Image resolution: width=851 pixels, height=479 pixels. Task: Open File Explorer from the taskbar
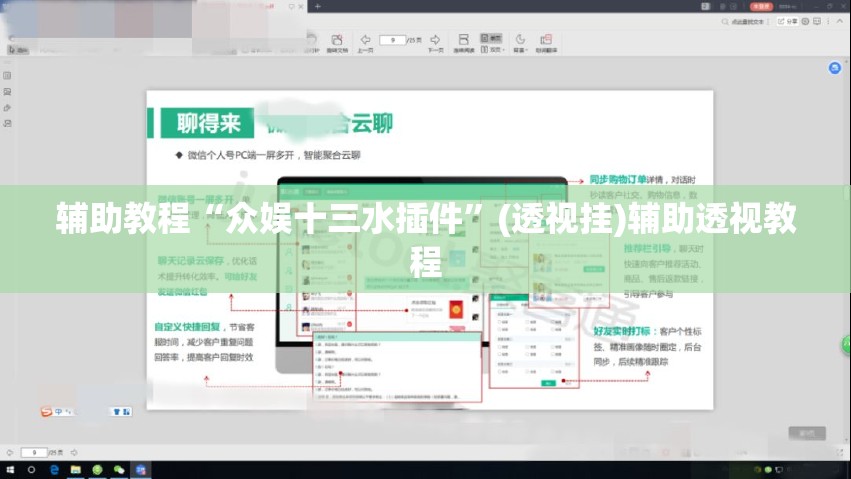pyautogui.click(x=75, y=470)
